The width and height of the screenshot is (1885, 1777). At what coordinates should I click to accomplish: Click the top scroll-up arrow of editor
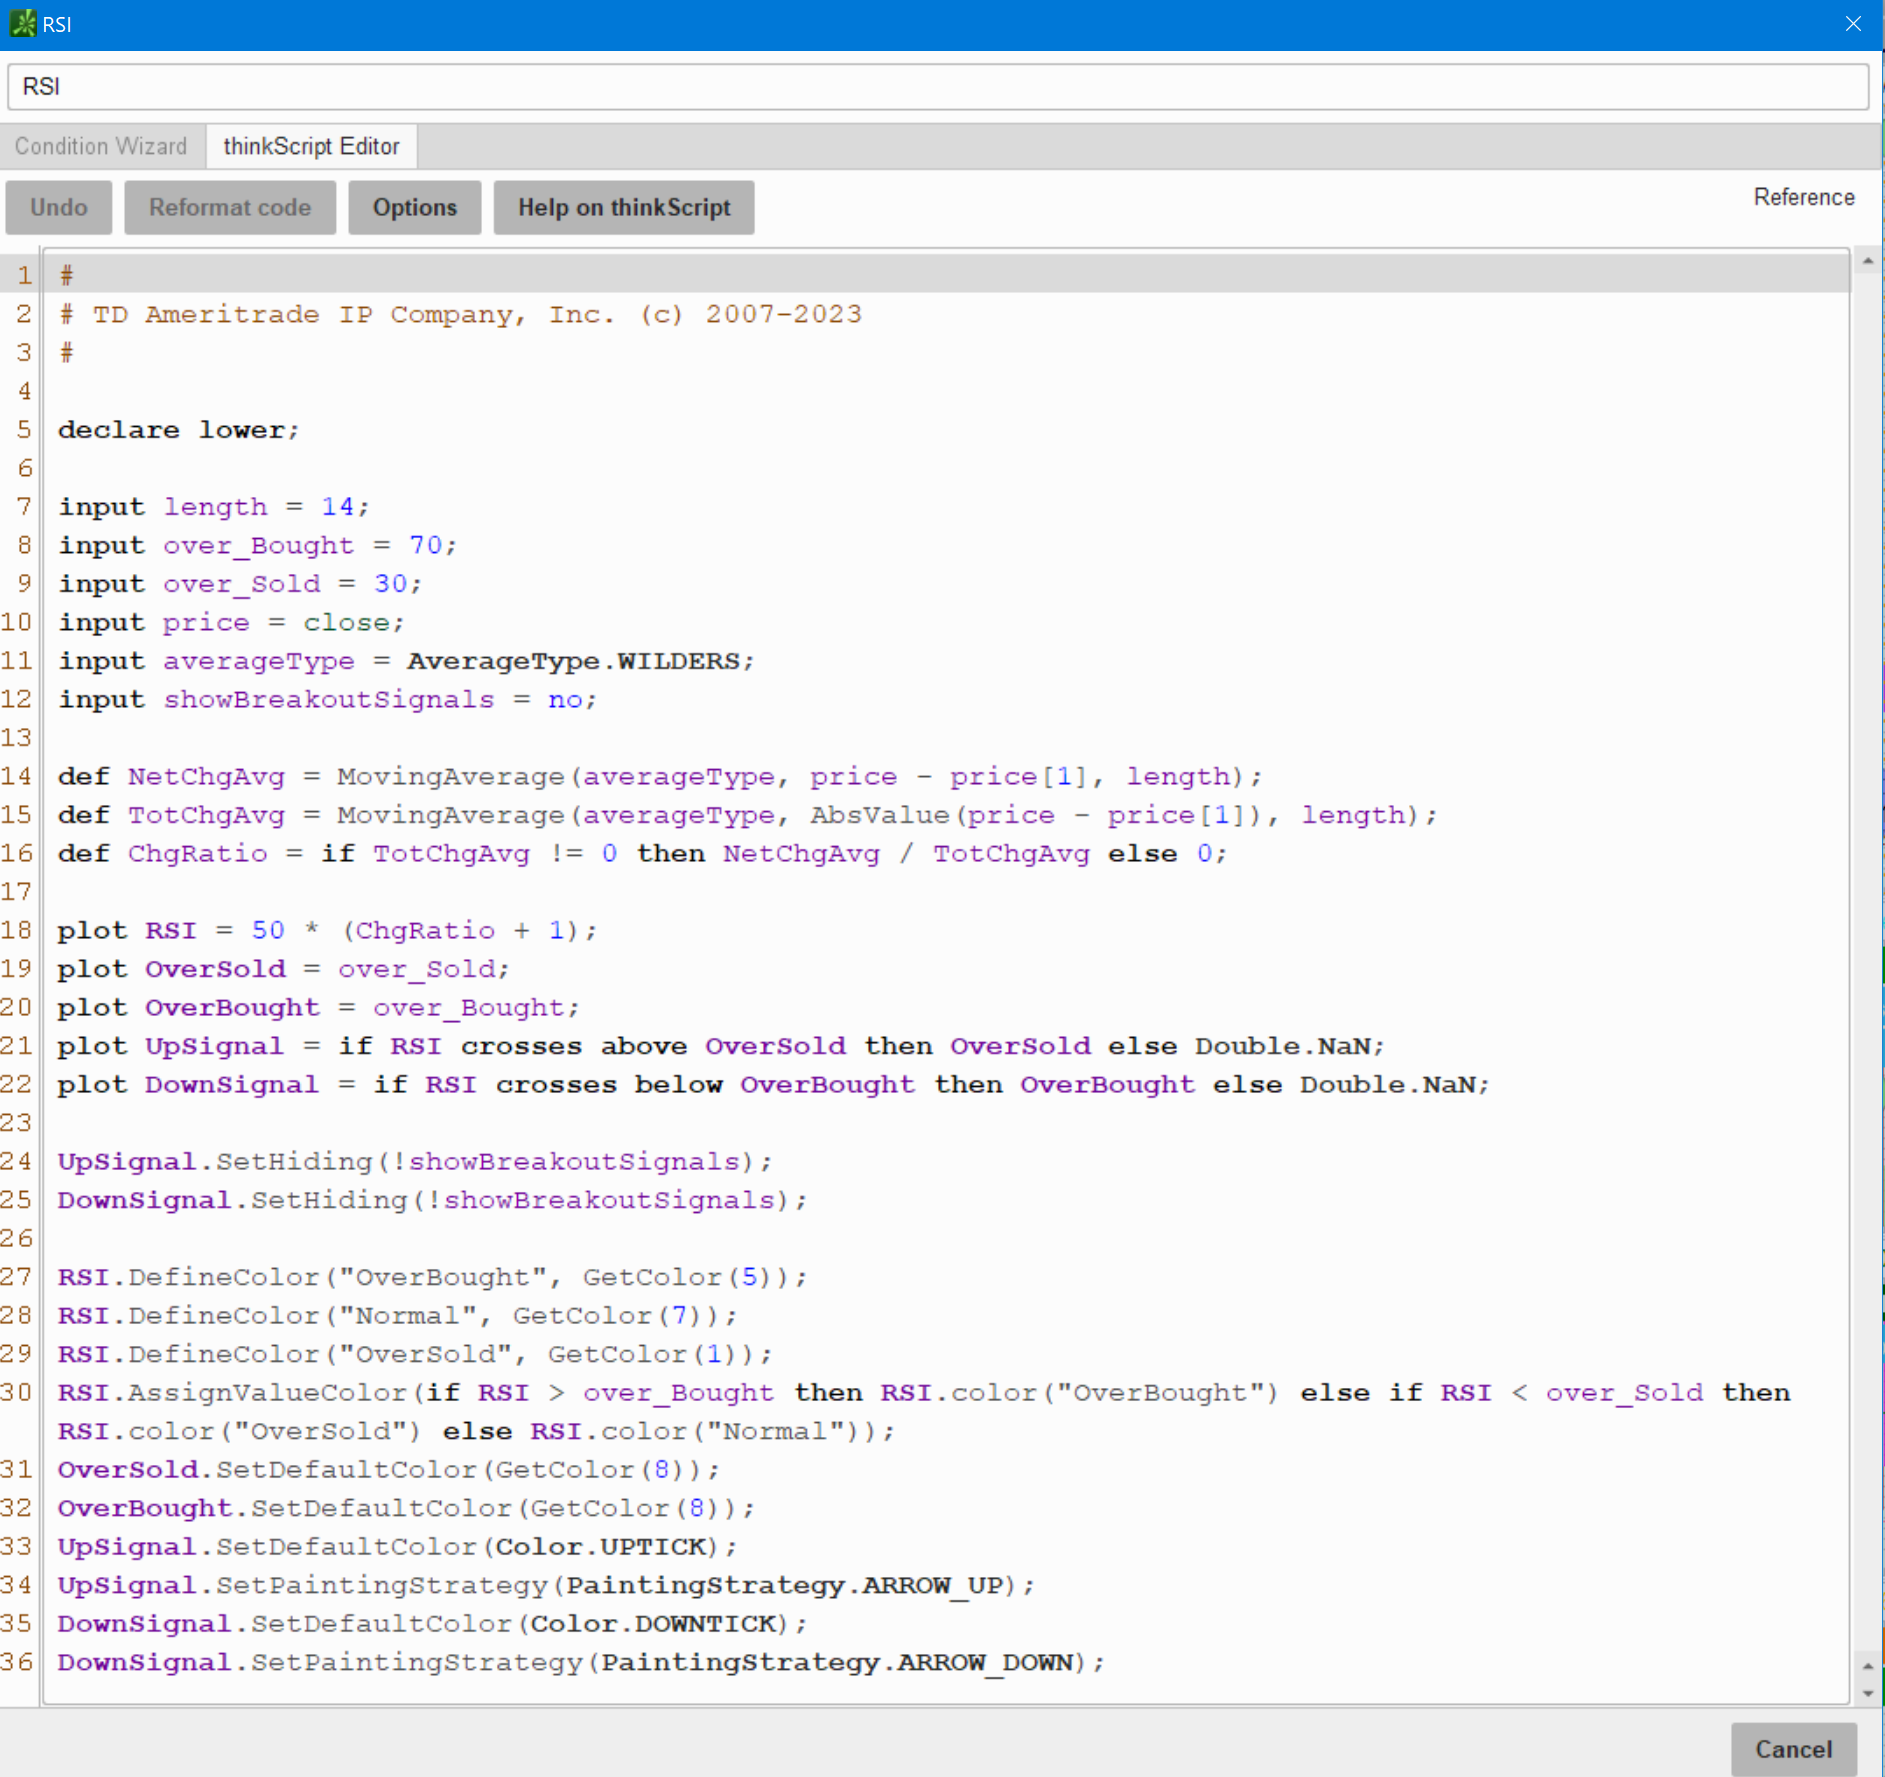(x=1867, y=261)
